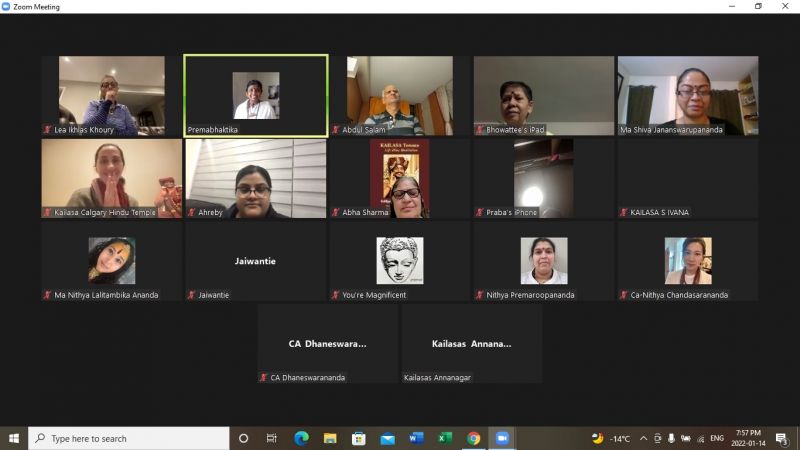Open the notification center icon
This screenshot has height=450, width=800.
point(781,438)
